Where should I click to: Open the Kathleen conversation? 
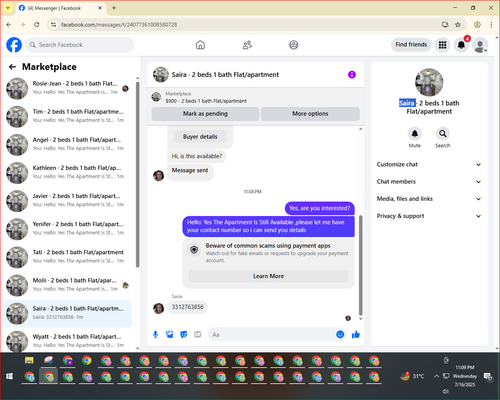(x=68, y=173)
